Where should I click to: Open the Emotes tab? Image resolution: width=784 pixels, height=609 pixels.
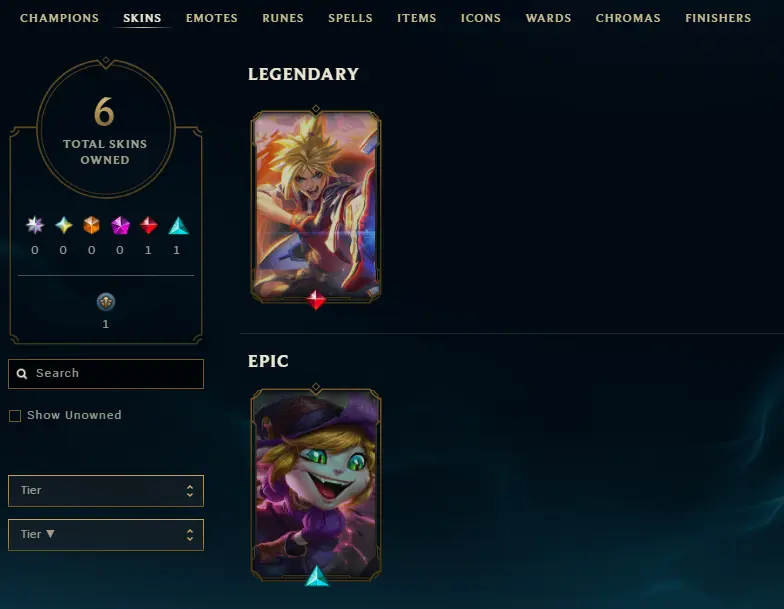tap(212, 18)
